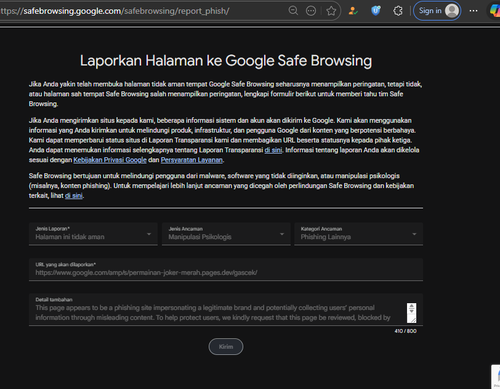The image size is (500, 389).
Task: Click the Detail tambahan text area
Action: point(226,310)
